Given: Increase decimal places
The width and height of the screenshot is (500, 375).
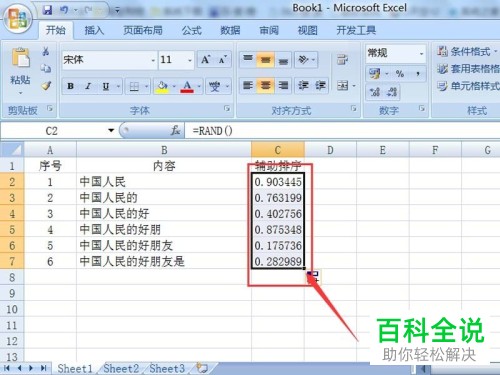Looking at the screenshot, I should (375, 92).
